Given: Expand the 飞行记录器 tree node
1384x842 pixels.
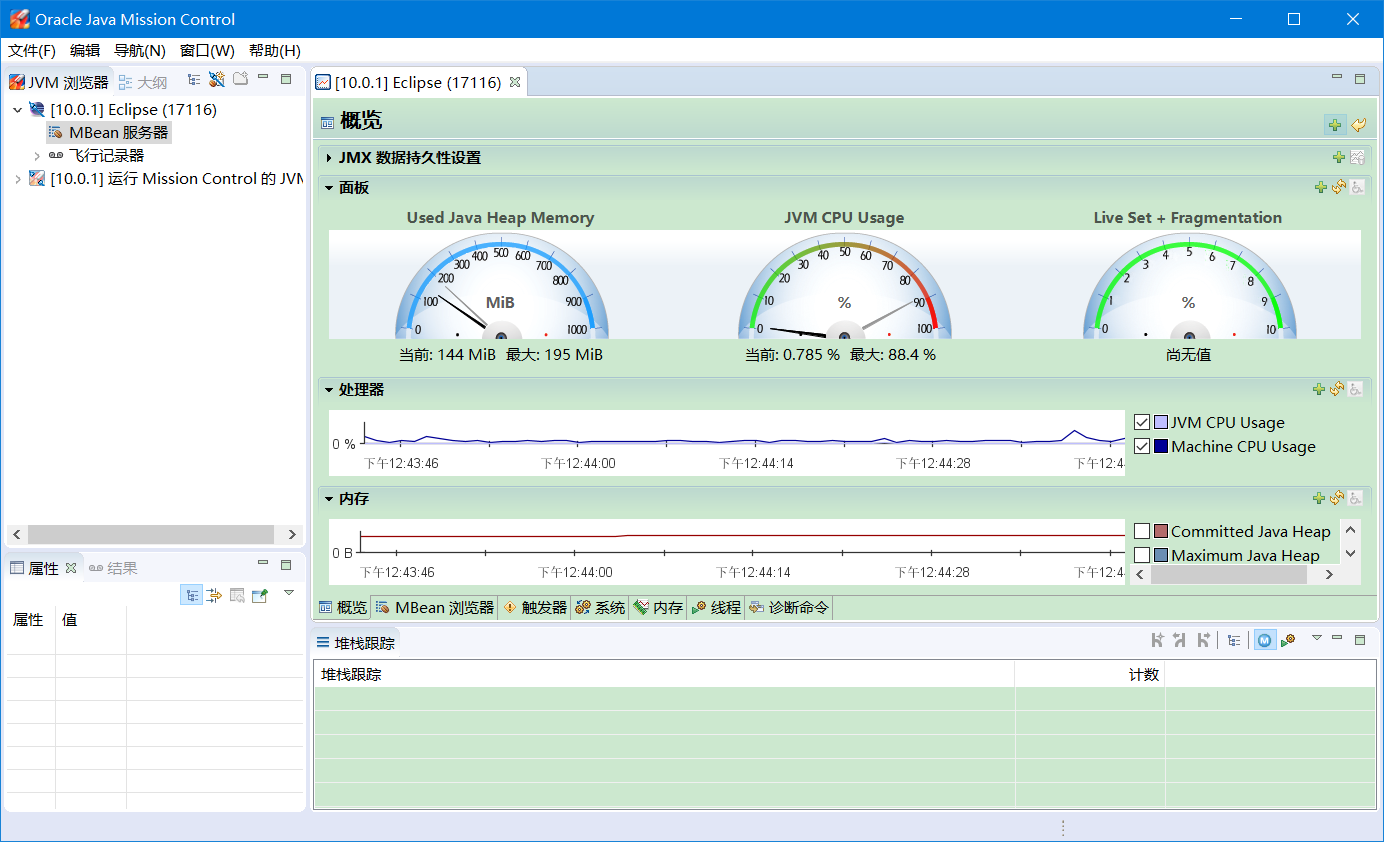Looking at the screenshot, I should (x=37, y=156).
